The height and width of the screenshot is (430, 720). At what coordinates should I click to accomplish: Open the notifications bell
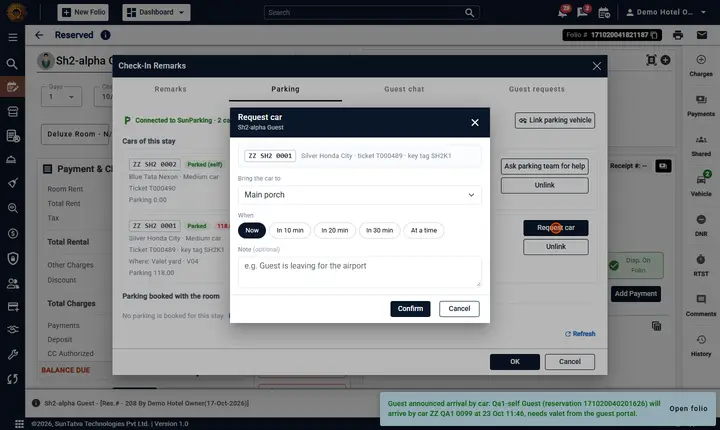pyautogui.click(x=562, y=12)
